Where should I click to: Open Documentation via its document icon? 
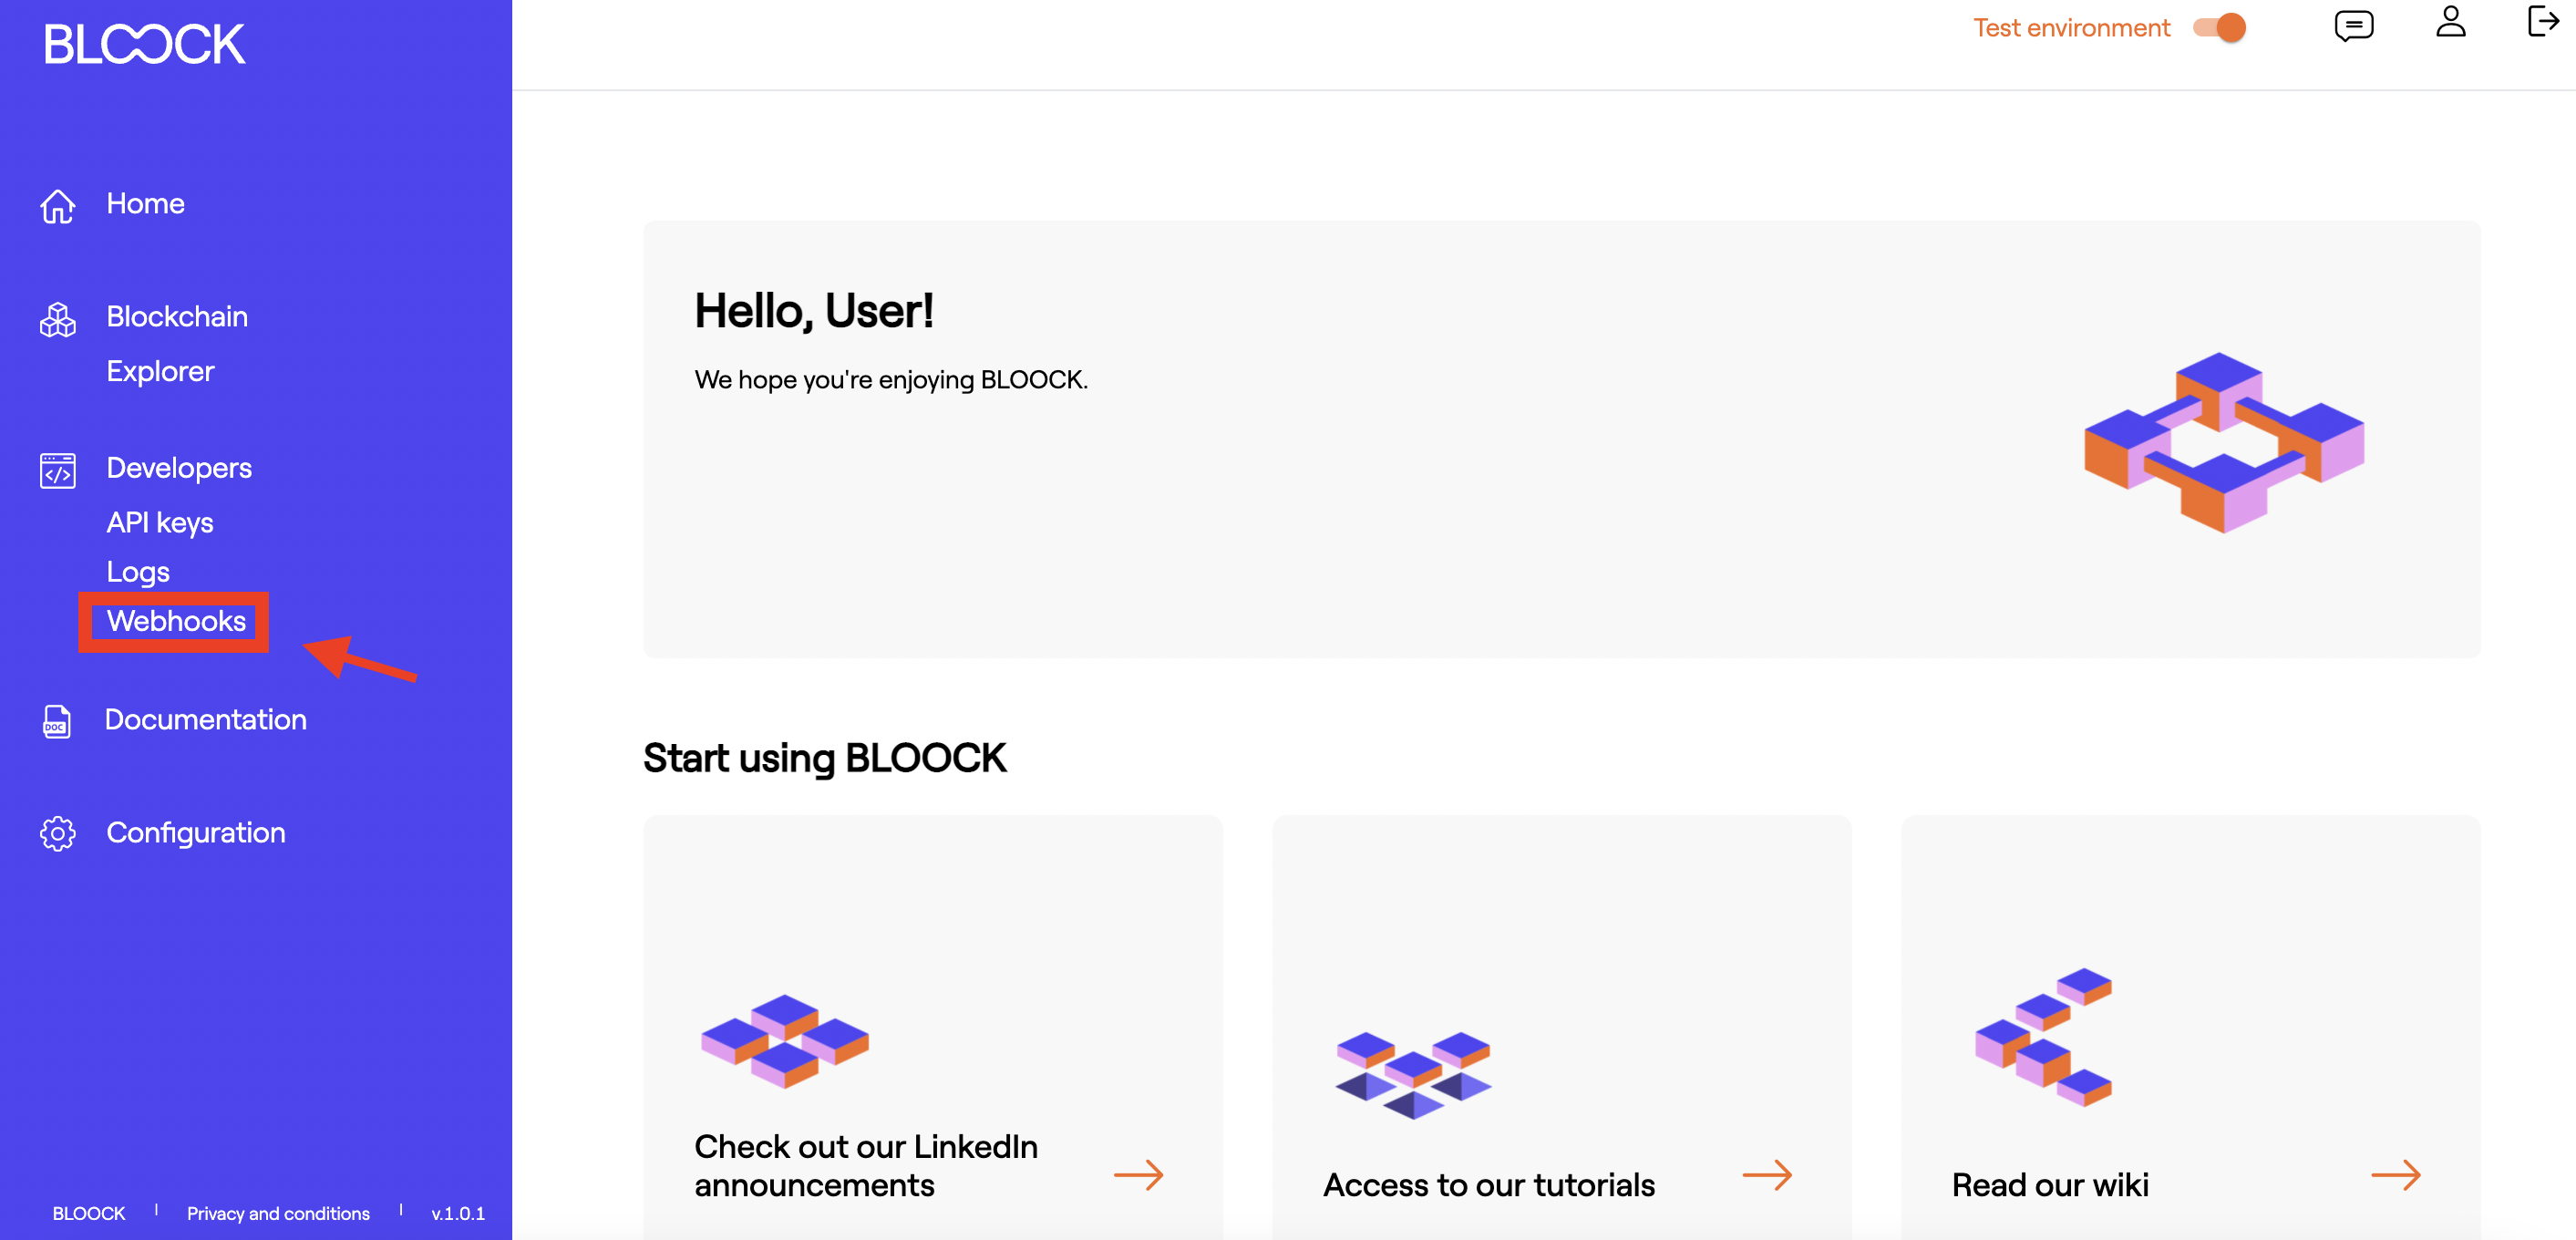pyautogui.click(x=57, y=722)
